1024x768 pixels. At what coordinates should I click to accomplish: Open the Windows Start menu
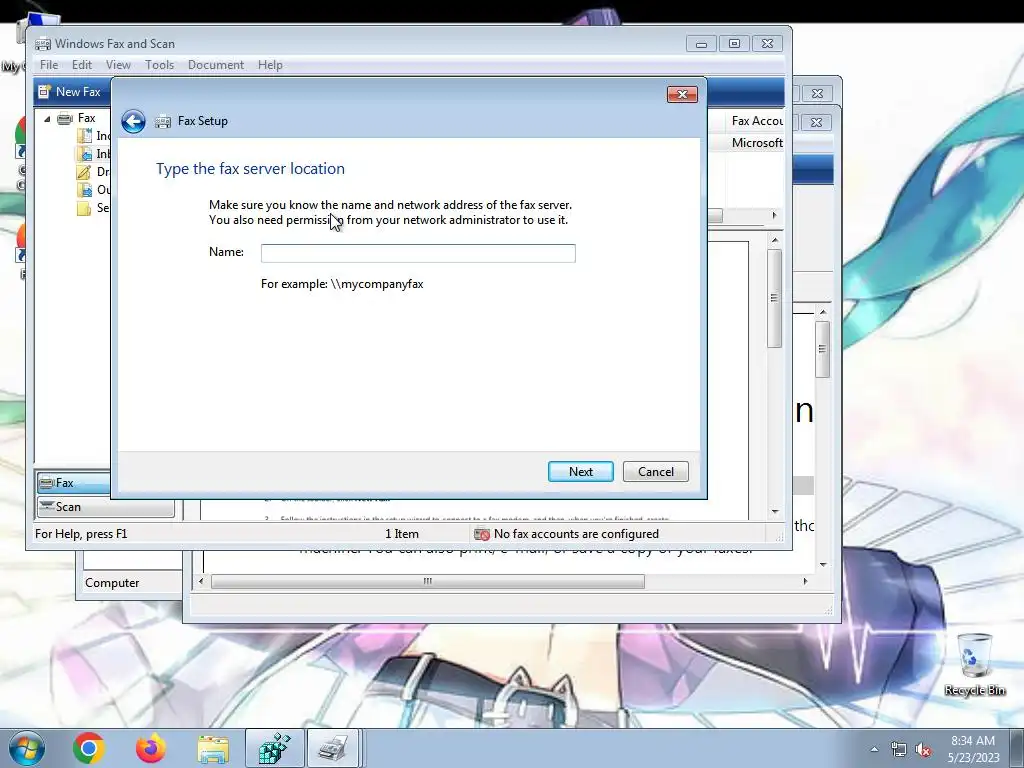pyautogui.click(x=26, y=748)
